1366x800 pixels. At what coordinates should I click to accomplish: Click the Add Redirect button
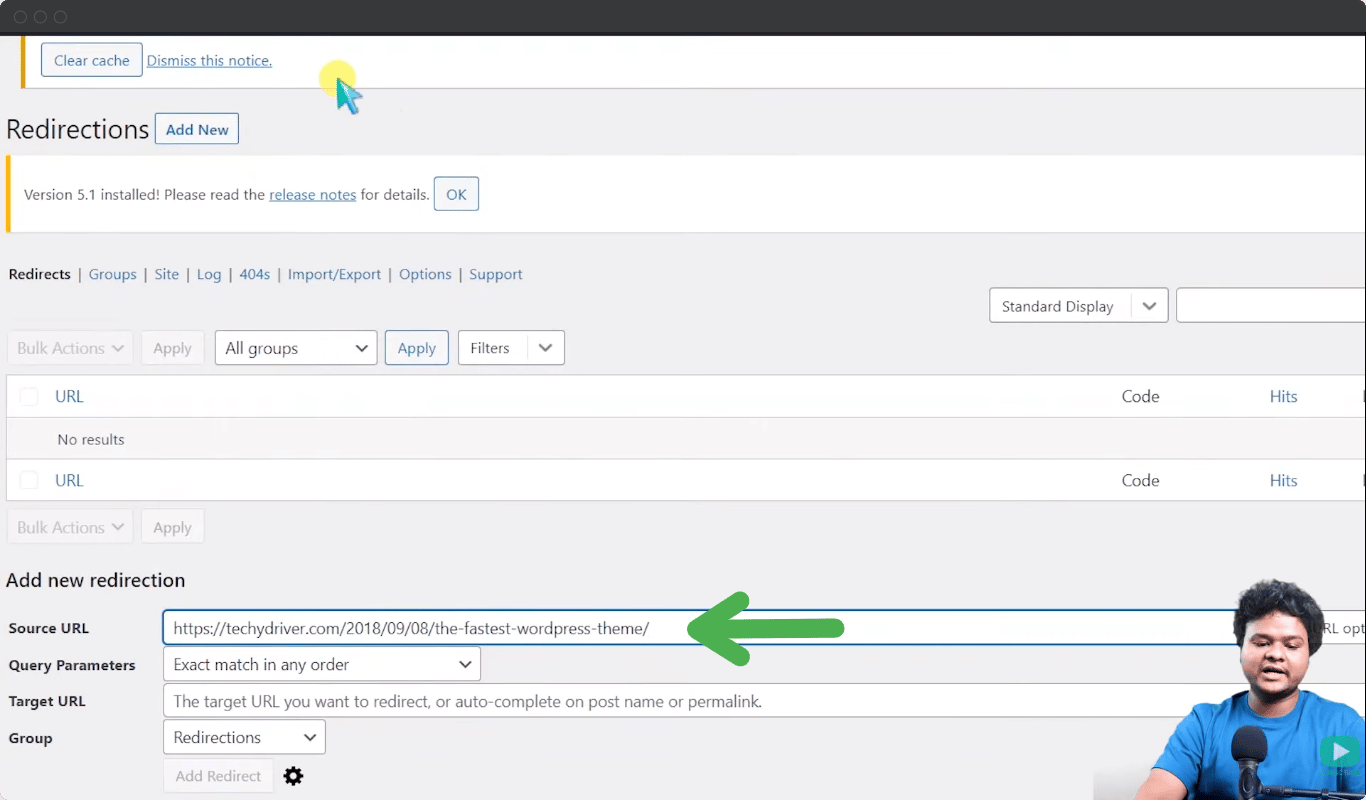pyautogui.click(x=218, y=776)
